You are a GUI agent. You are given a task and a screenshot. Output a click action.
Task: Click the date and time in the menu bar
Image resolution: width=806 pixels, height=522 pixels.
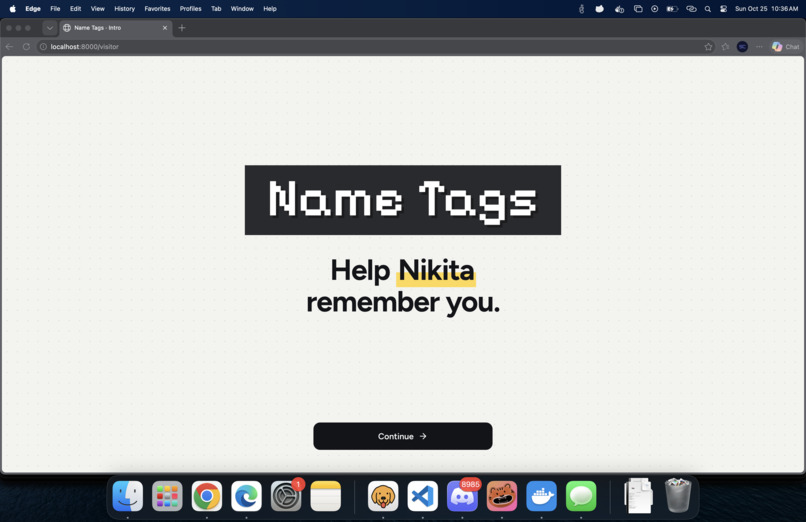[x=766, y=9]
